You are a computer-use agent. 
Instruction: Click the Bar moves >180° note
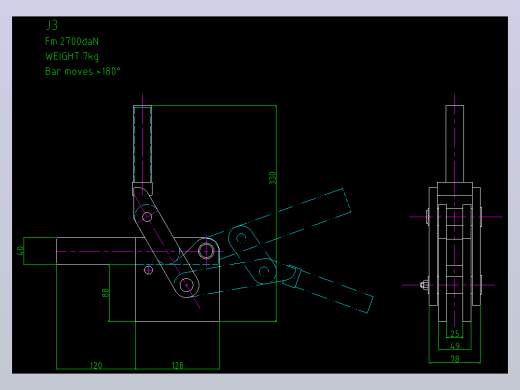[x=83, y=71]
